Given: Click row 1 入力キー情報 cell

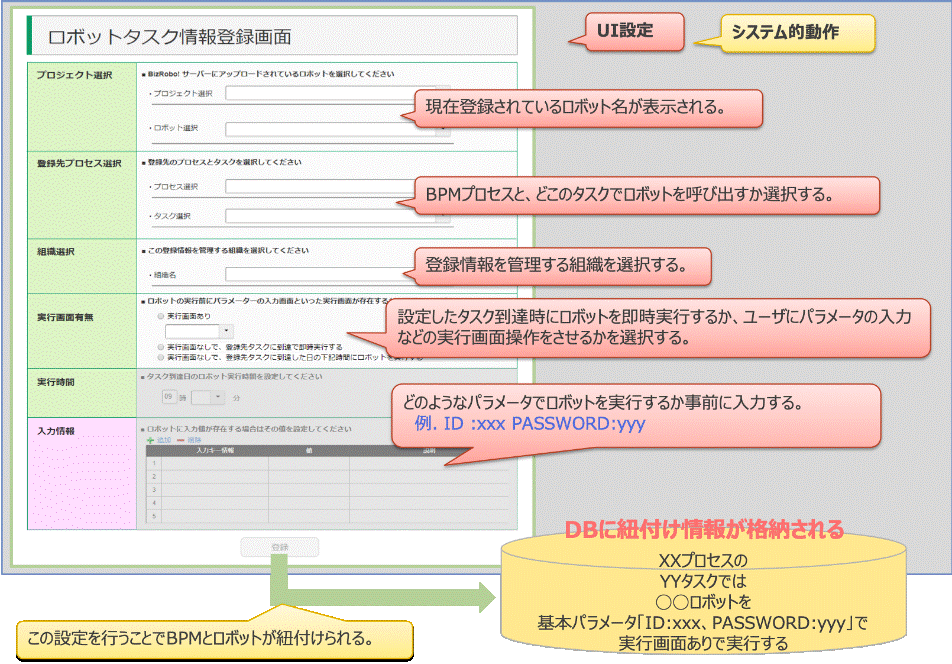Looking at the screenshot, I should point(214,463).
